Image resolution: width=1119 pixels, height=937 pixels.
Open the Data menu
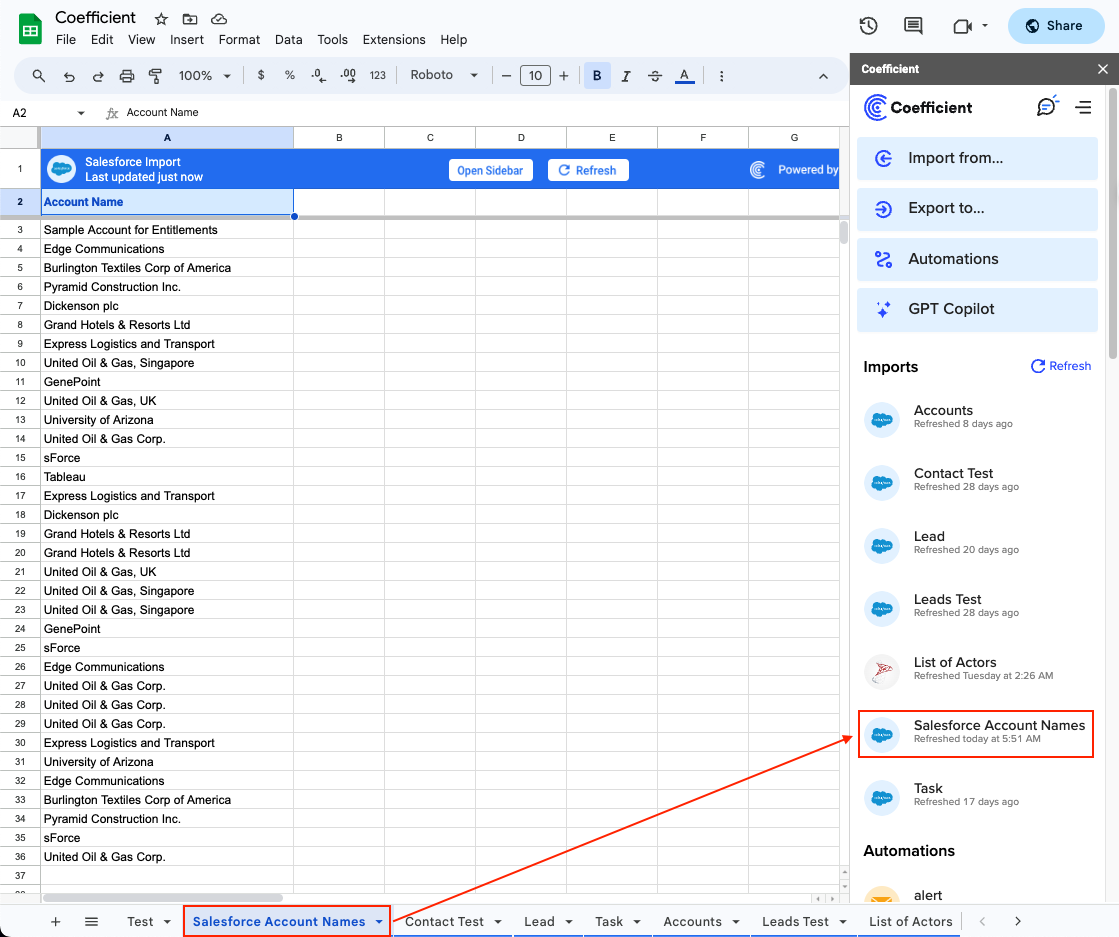tap(288, 40)
